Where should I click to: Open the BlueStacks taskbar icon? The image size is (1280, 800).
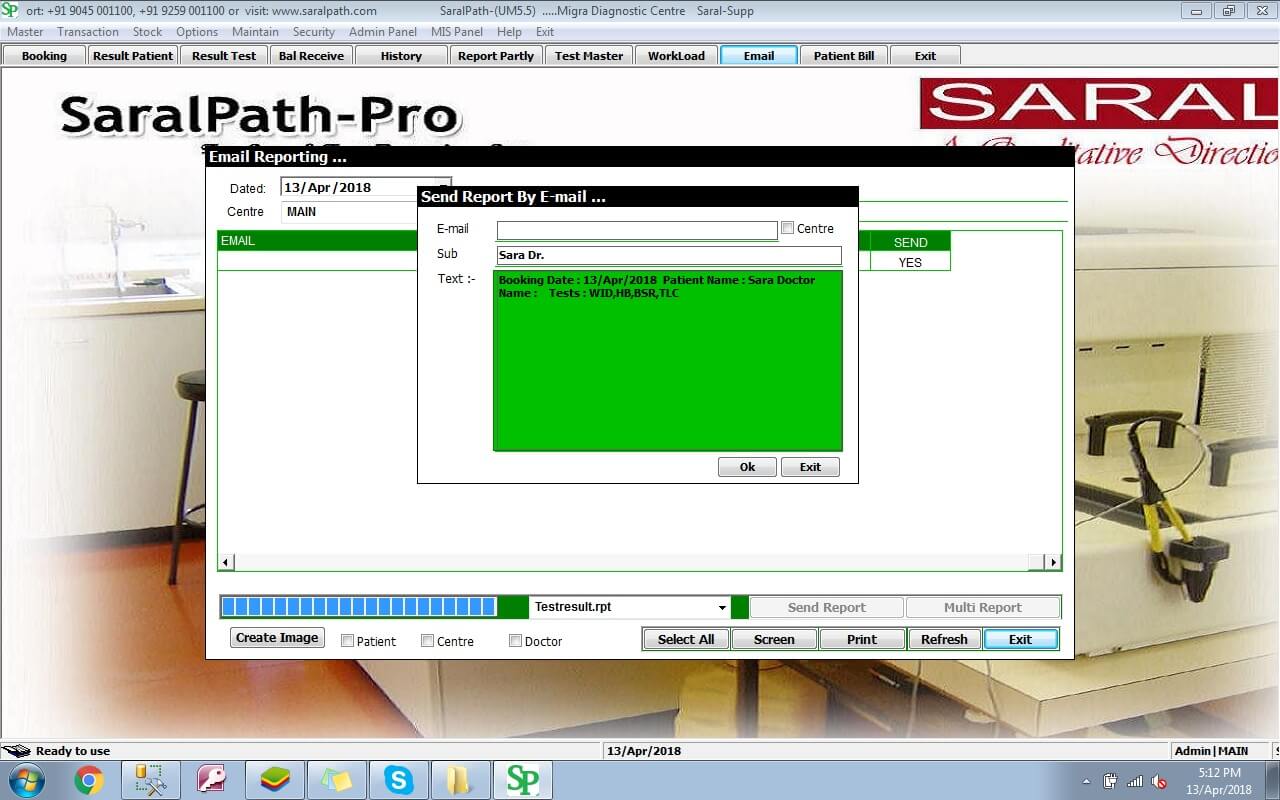pos(274,780)
